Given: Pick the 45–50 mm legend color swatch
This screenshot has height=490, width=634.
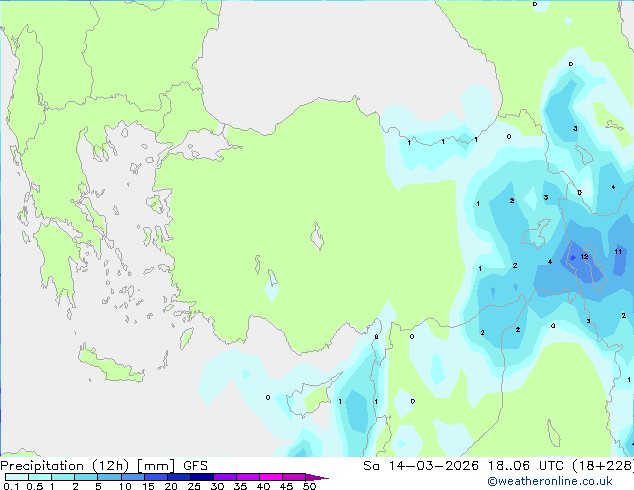Looking at the screenshot, I should pyautogui.click(x=294, y=477).
